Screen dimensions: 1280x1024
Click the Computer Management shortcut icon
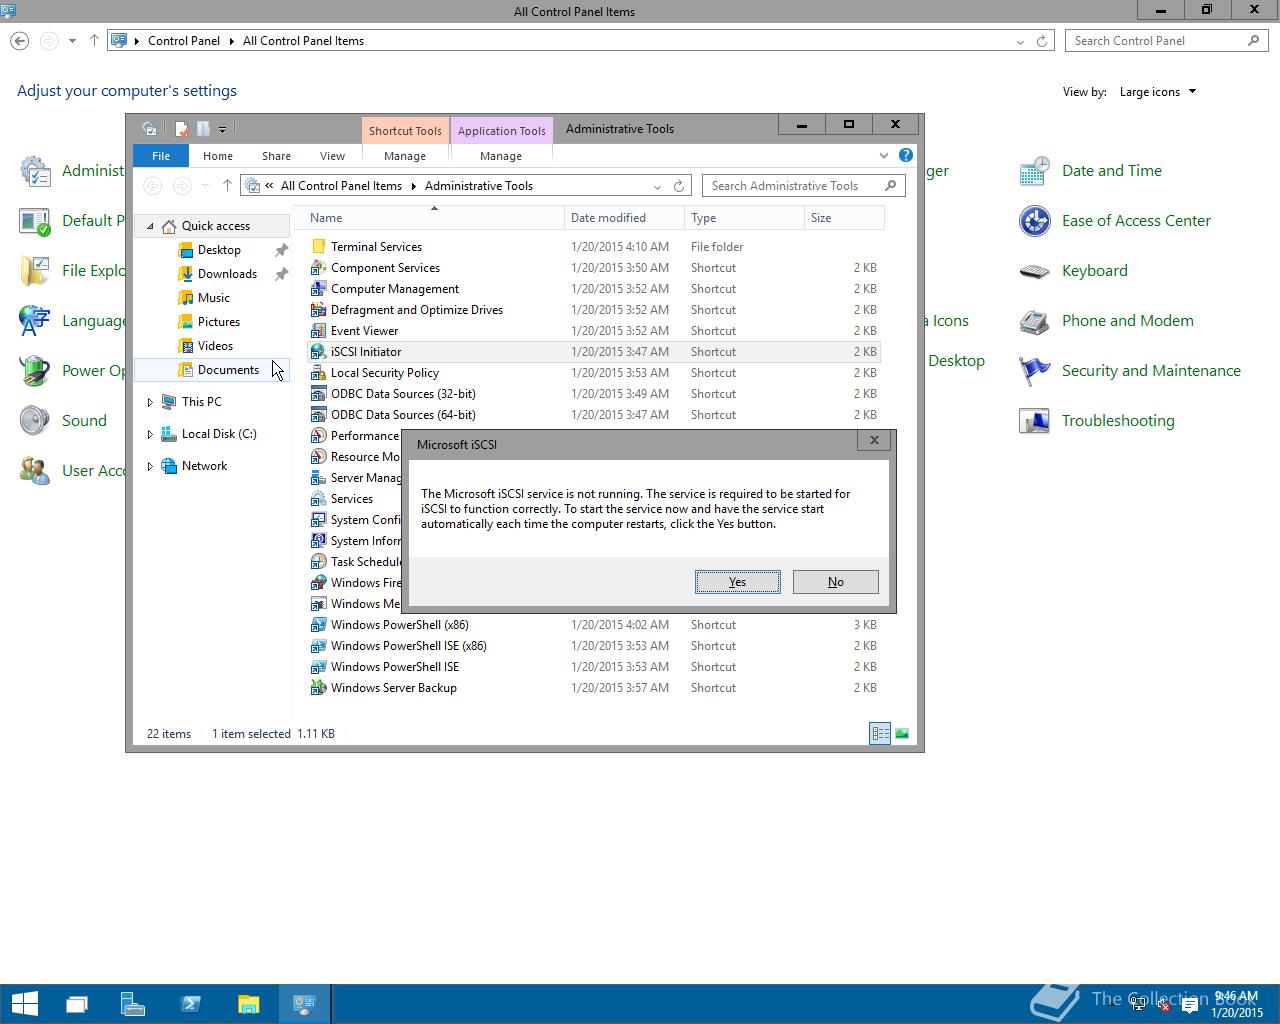pos(318,288)
